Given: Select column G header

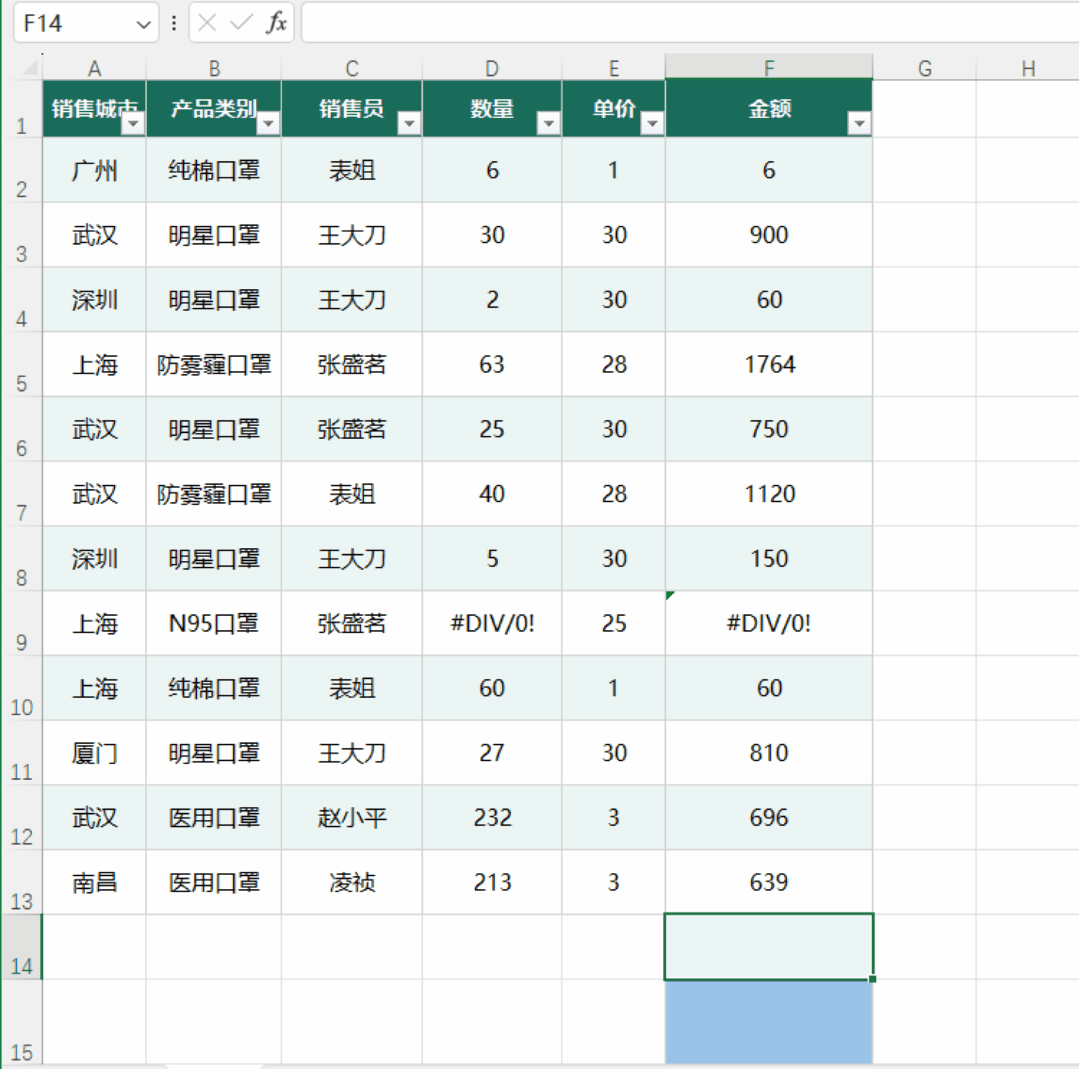Looking at the screenshot, I should 925,68.
